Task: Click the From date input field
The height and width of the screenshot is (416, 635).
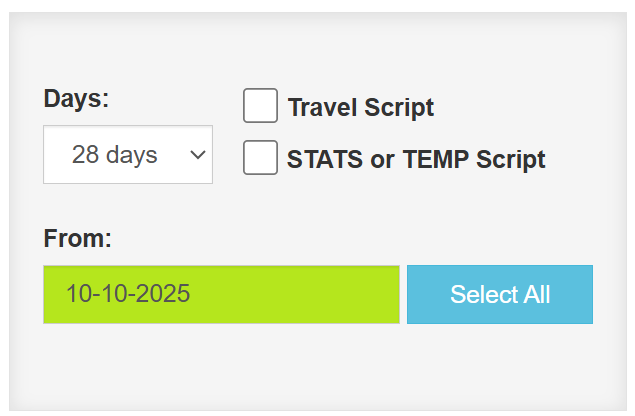Action: 221,295
